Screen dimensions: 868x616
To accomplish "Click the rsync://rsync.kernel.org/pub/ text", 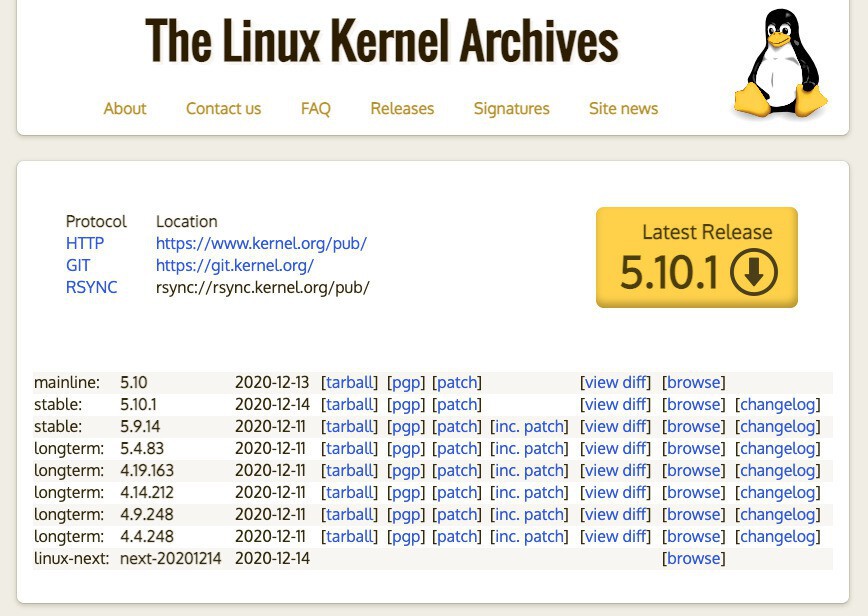I will coord(262,288).
